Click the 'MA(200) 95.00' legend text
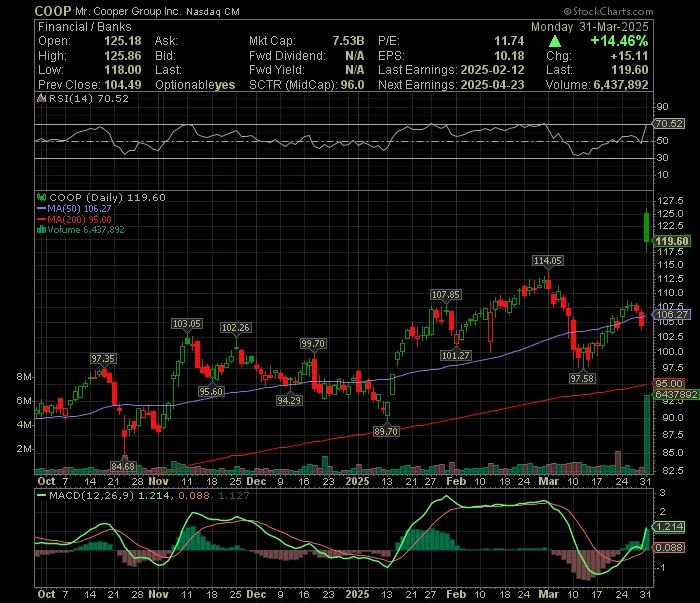This screenshot has height=603, width=700. pos(79,220)
